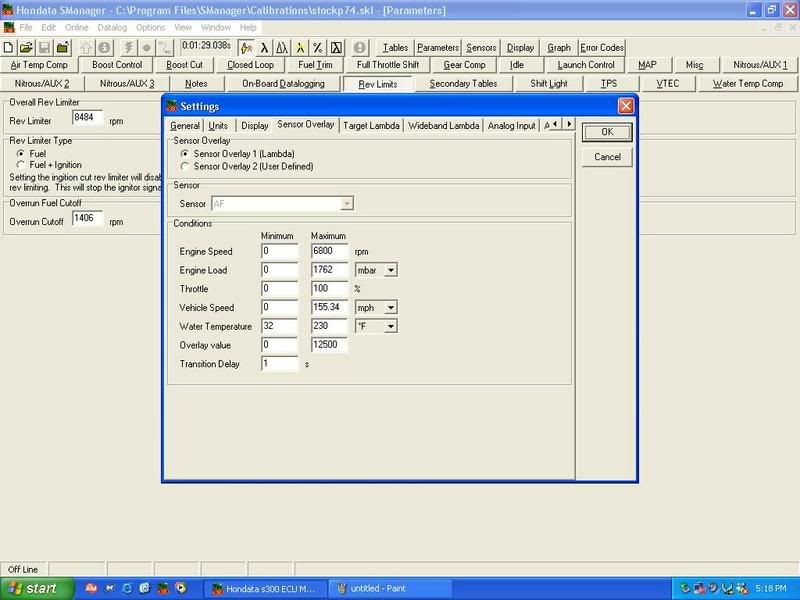Expand the Vehicle Speed mph dropdown
Image resolution: width=800 pixels, height=600 pixels.
pyautogui.click(x=390, y=308)
